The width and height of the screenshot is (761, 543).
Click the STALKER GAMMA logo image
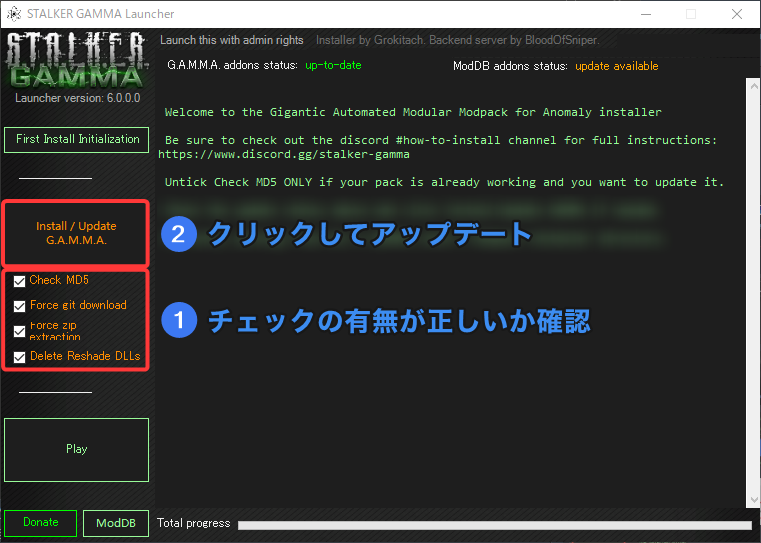click(x=76, y=59)
